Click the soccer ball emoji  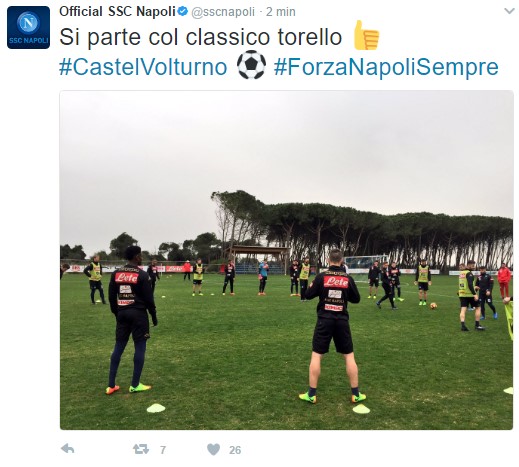pos(251,65)
